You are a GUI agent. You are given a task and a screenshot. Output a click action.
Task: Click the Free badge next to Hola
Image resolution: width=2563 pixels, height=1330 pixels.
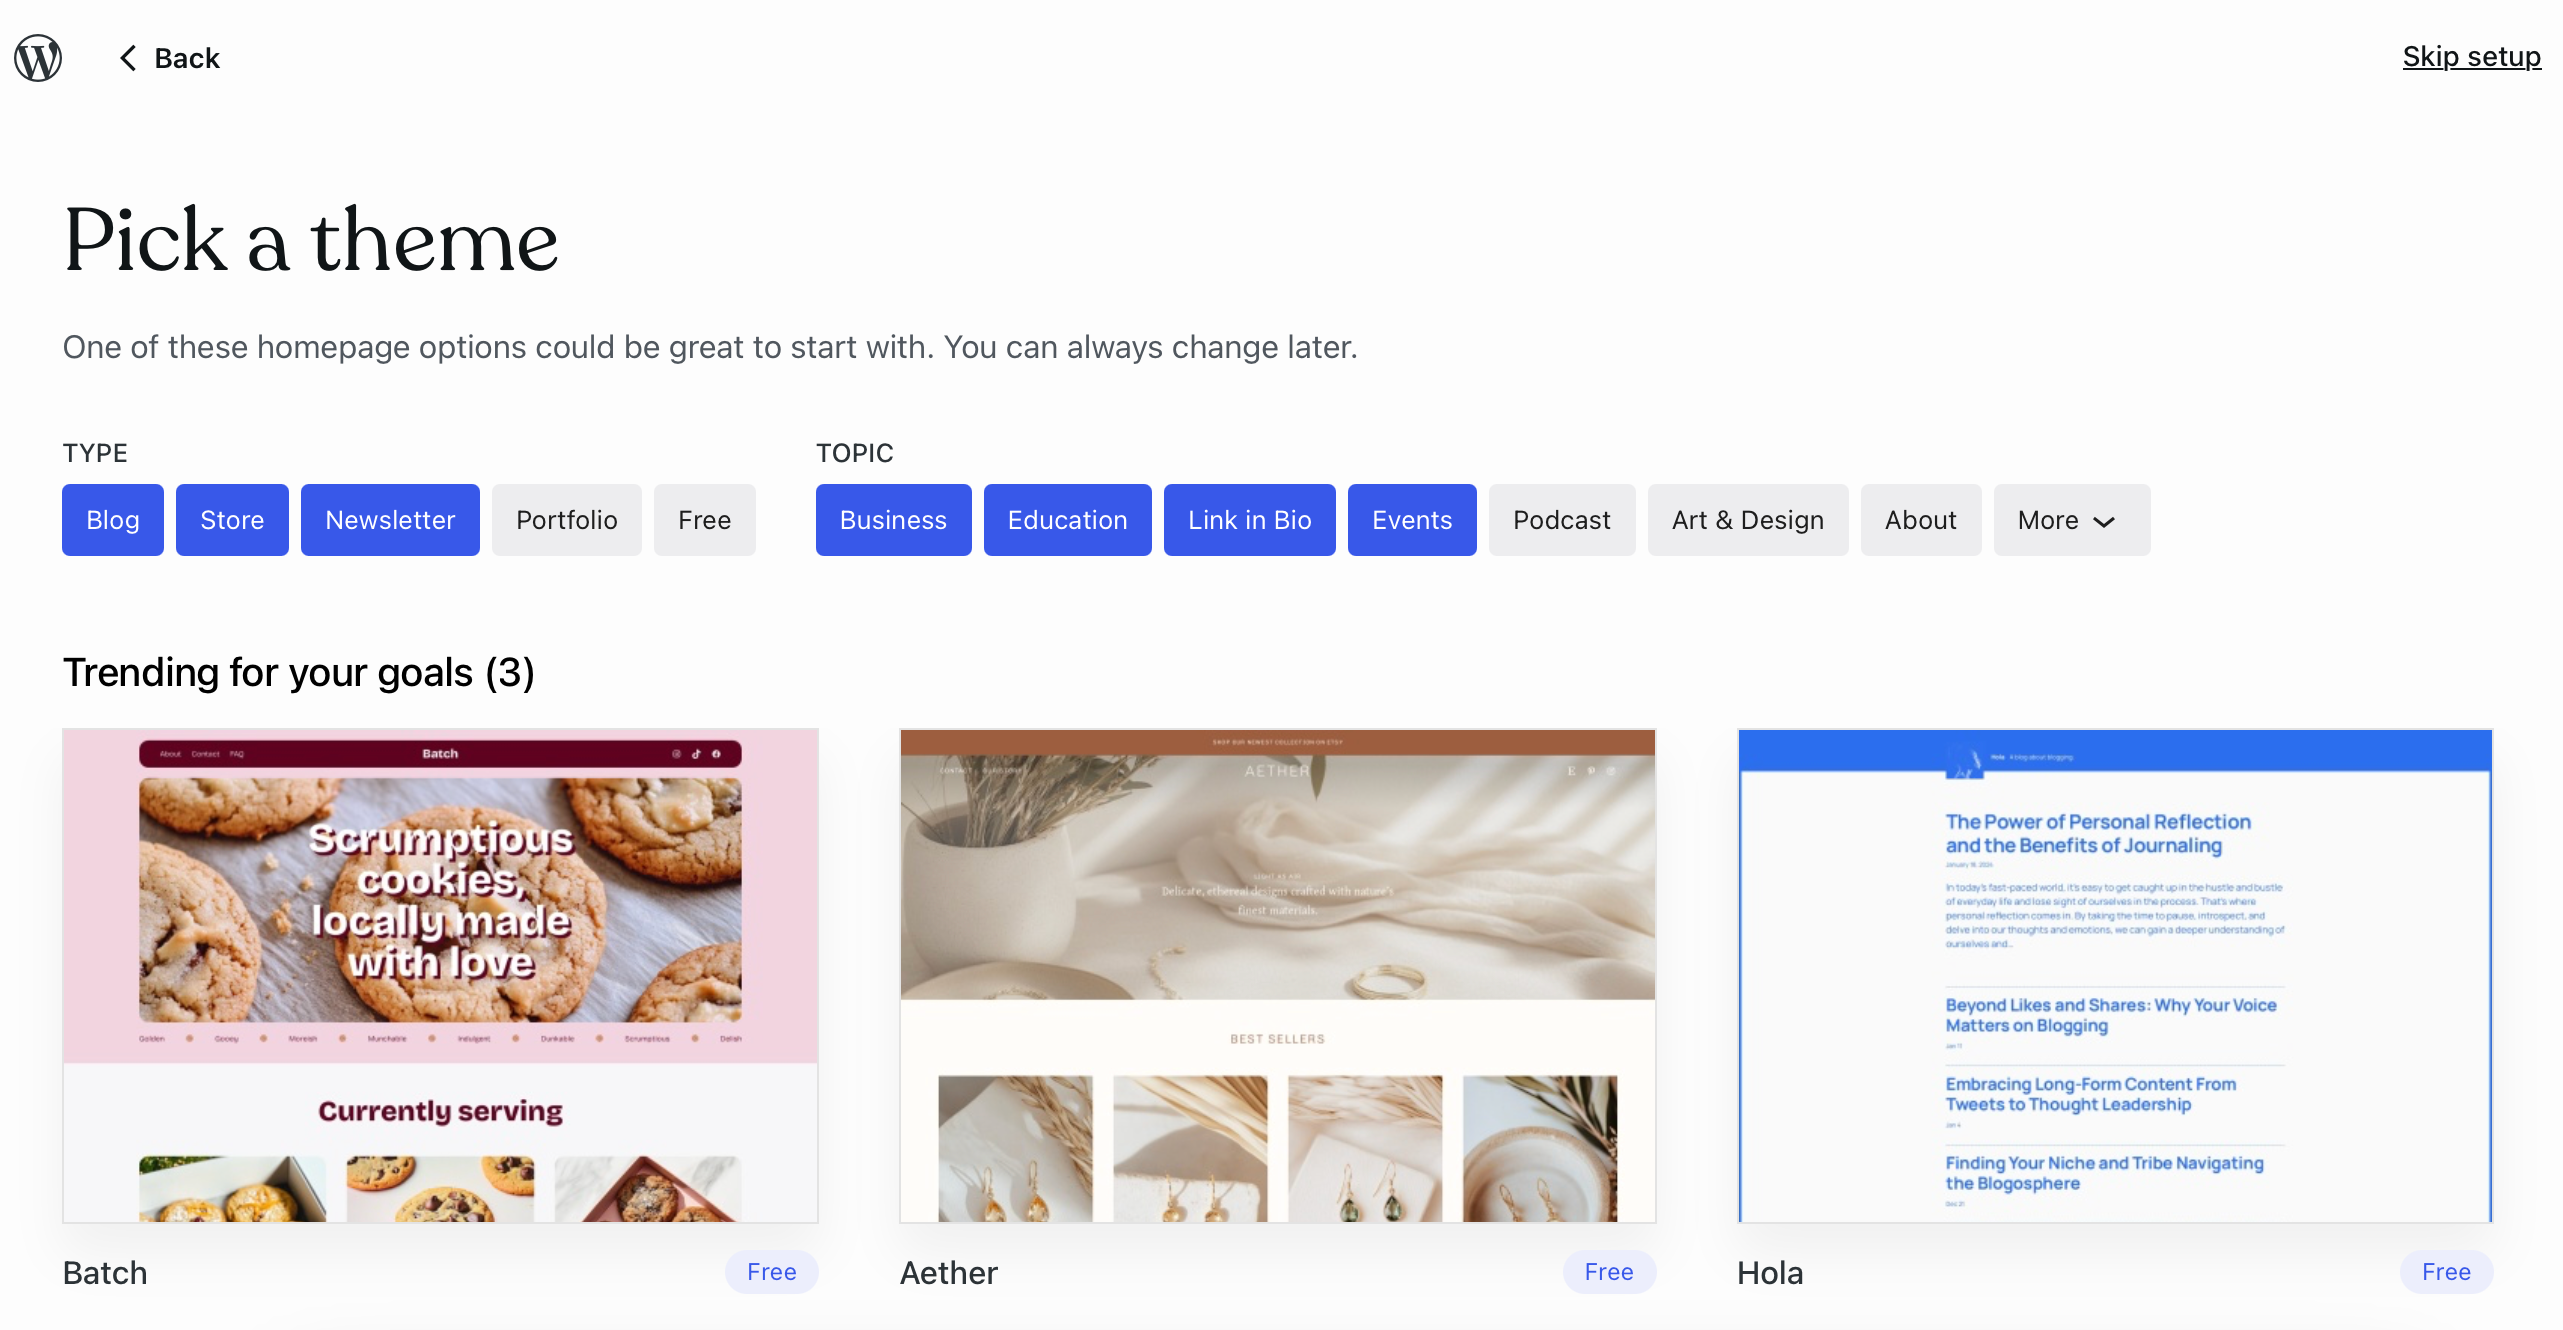(2445, 1272)
